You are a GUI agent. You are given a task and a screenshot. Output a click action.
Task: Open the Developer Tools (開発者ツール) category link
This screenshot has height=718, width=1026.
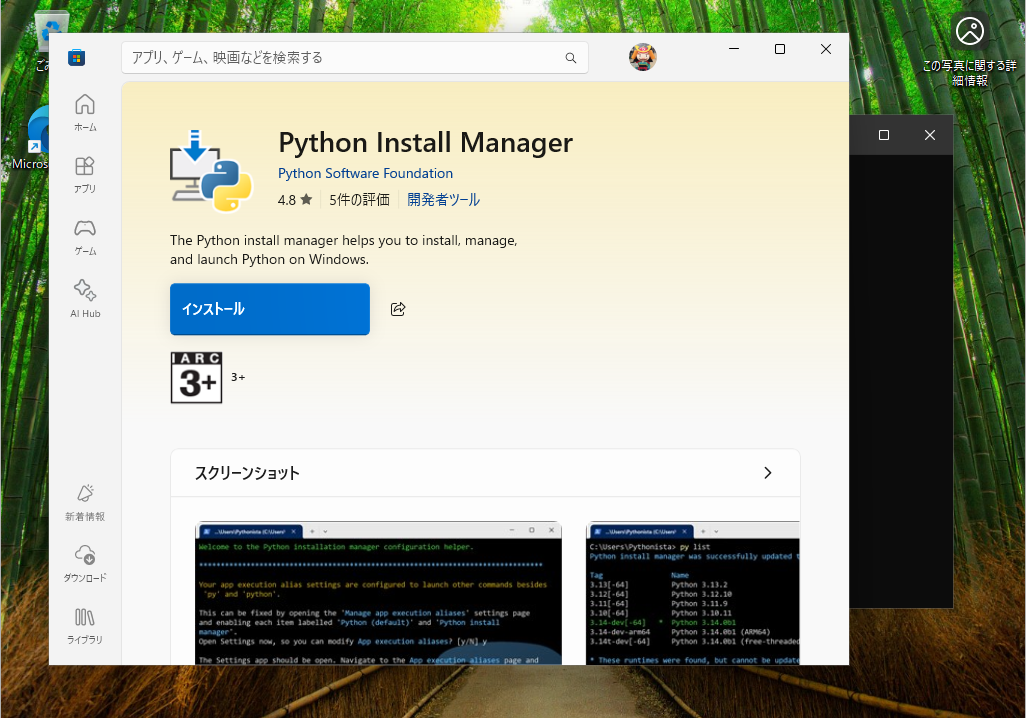click(x=444, y=200)
